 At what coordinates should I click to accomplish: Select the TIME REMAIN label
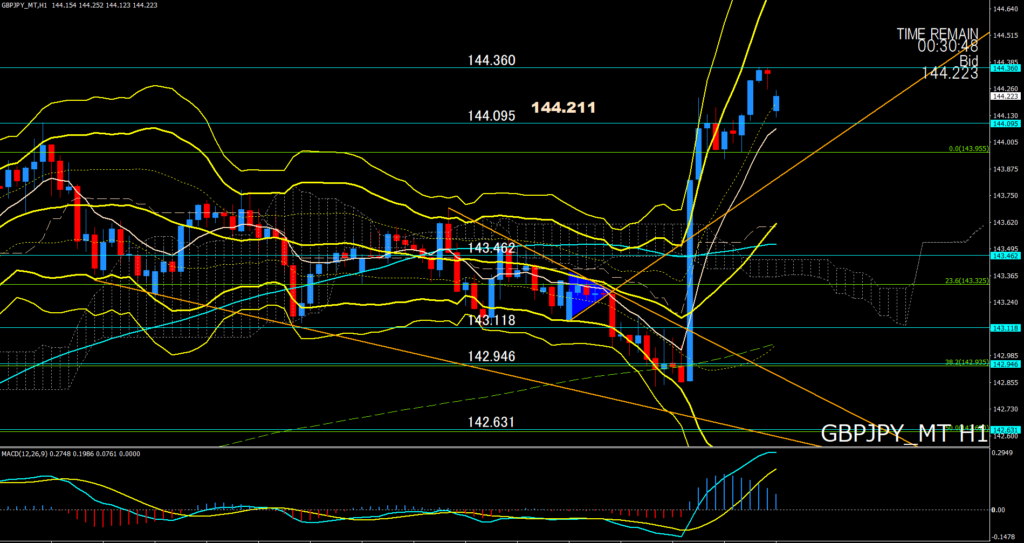click(937, 34)
